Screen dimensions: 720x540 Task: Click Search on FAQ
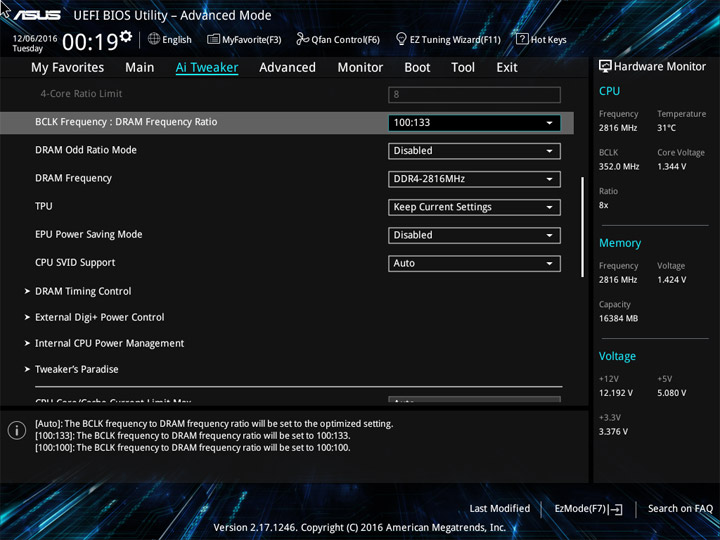tap(681, 508)
